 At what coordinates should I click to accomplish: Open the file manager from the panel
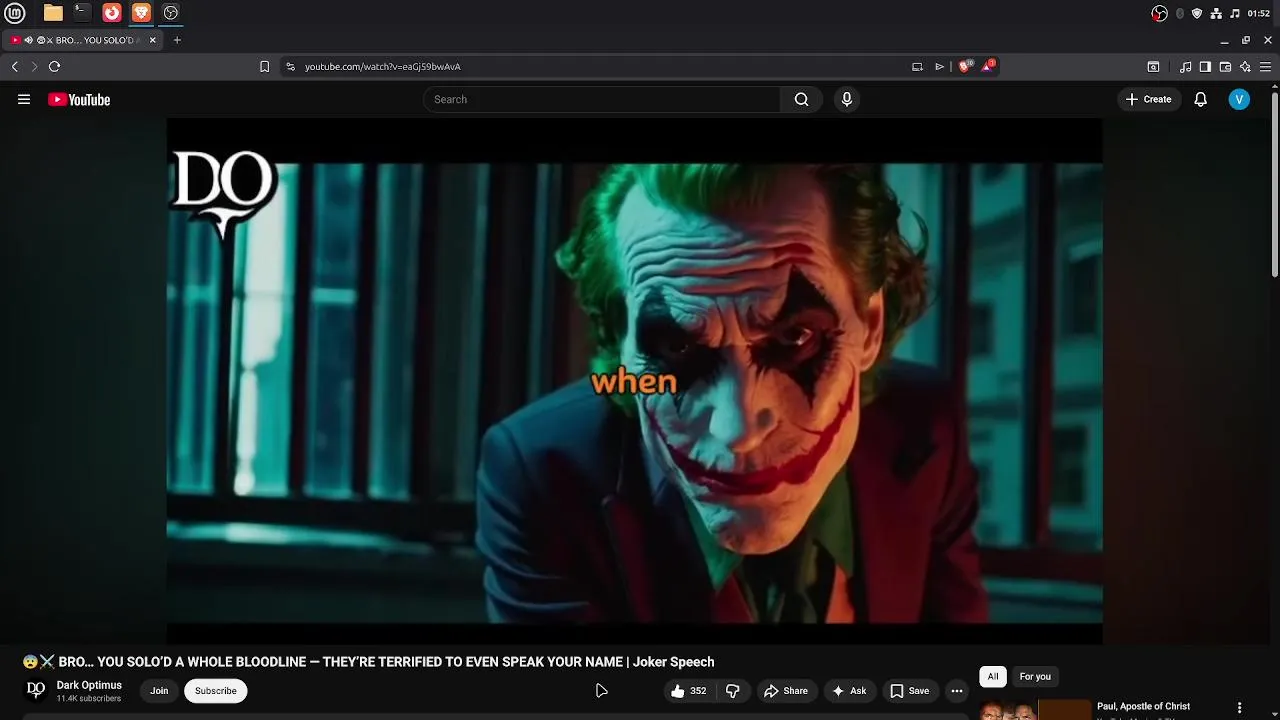[x=53, y=13]
